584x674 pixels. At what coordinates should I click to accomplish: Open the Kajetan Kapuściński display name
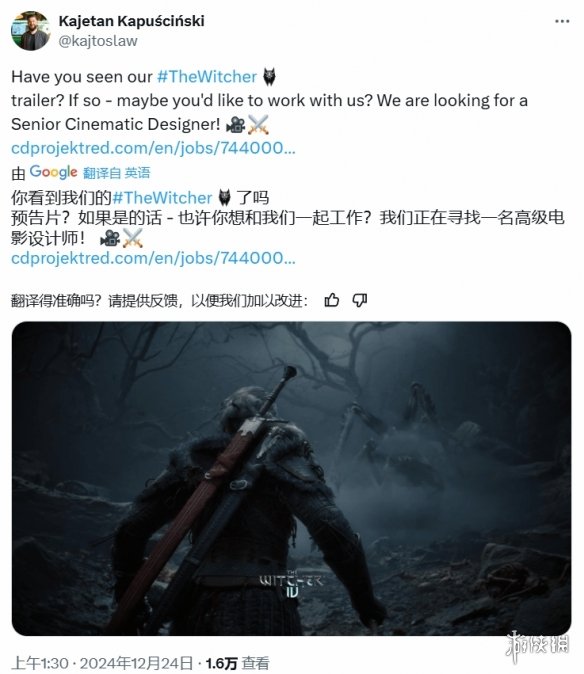(x=131, y=21)
